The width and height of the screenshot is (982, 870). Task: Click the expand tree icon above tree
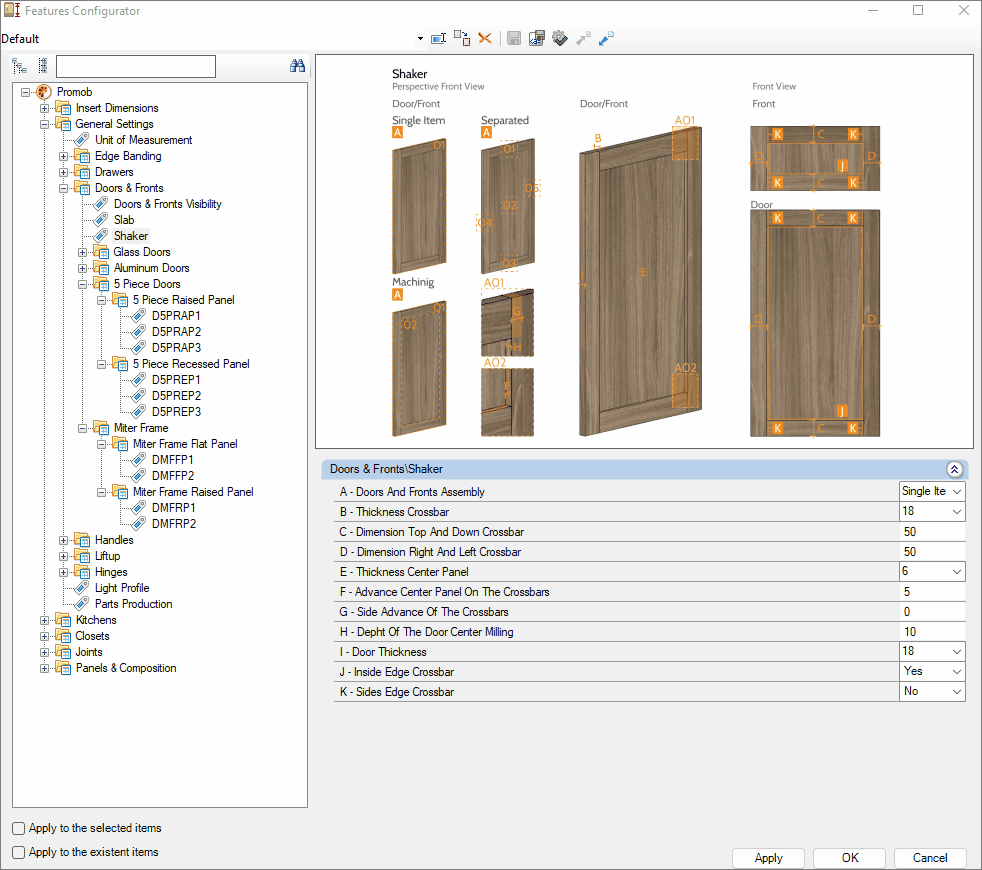[19, 66]
